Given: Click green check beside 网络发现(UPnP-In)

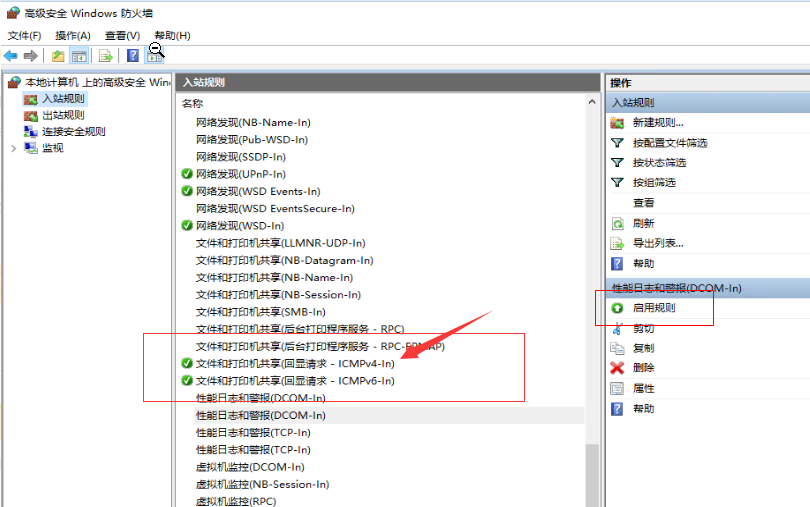Looking at the screenshot, I should pyautogui.click(x=187, y=174).
